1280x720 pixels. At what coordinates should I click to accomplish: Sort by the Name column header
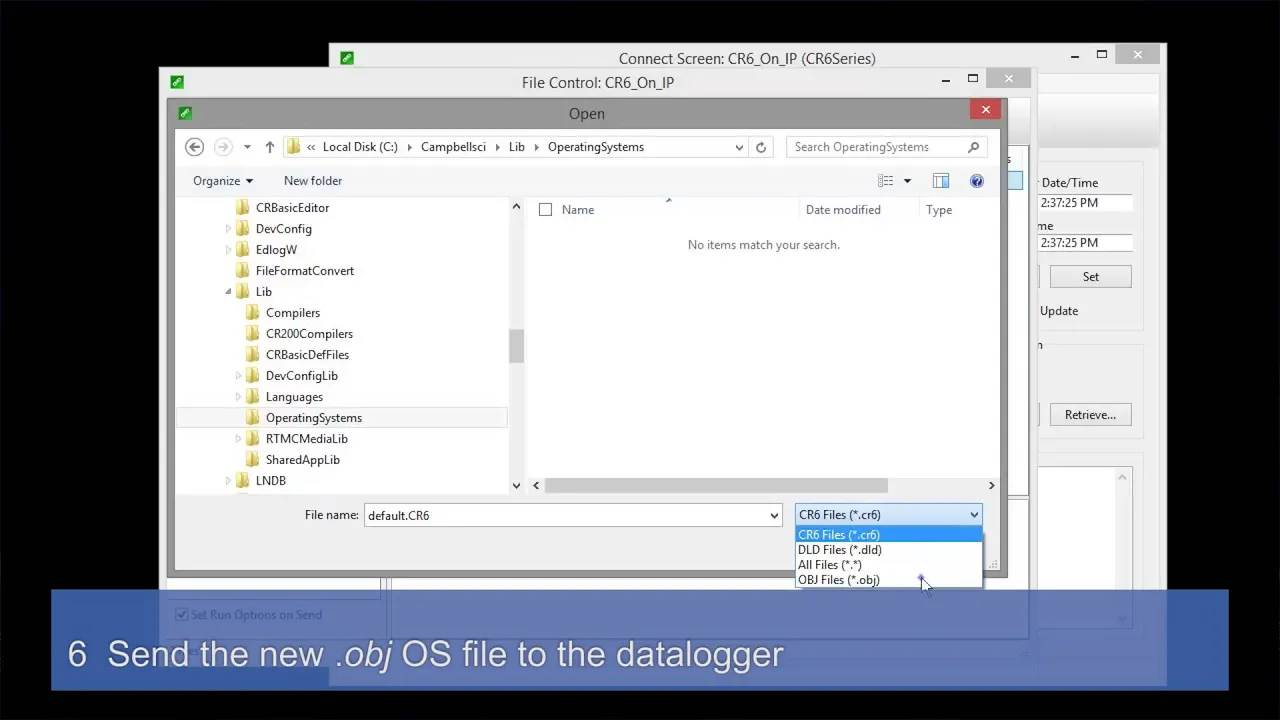pos(578,210)
